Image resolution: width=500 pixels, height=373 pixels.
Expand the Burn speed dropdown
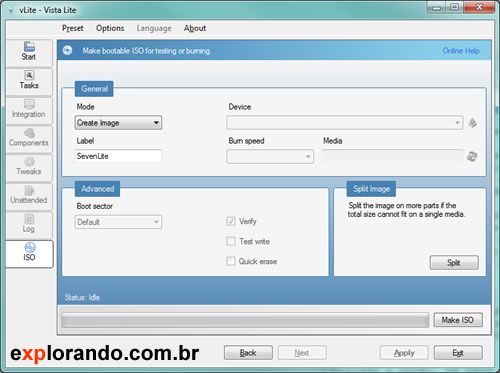(270, 156)
